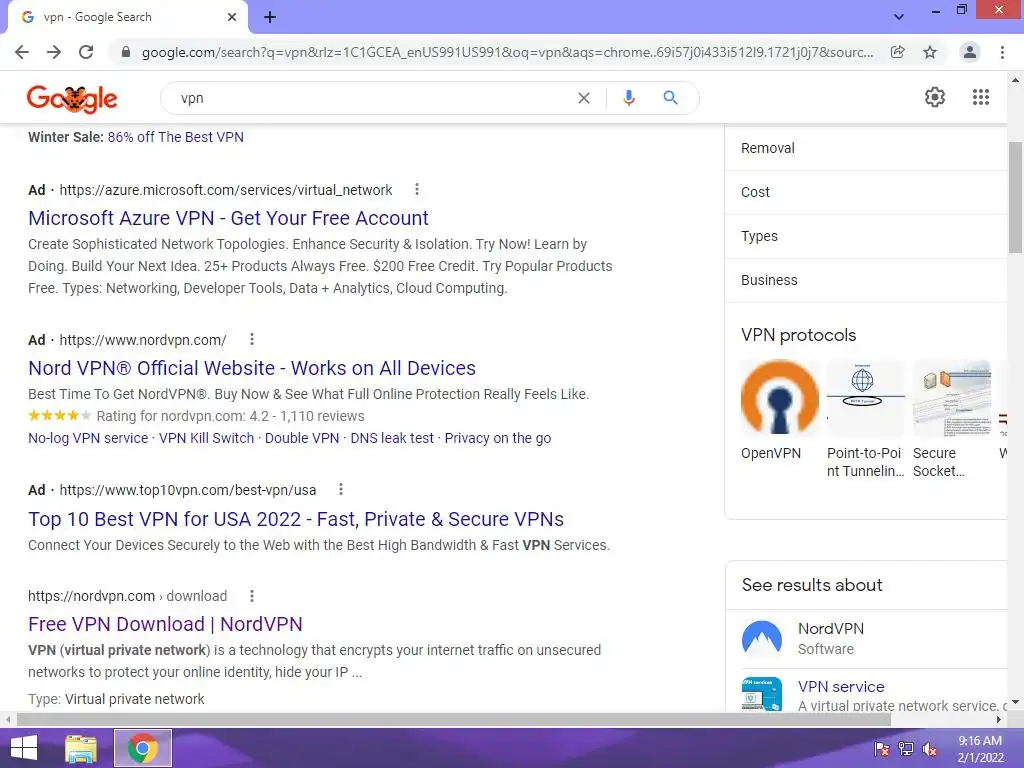Bookmark this page with star icon
This screenshot has height=768, width=1024.
930,52
